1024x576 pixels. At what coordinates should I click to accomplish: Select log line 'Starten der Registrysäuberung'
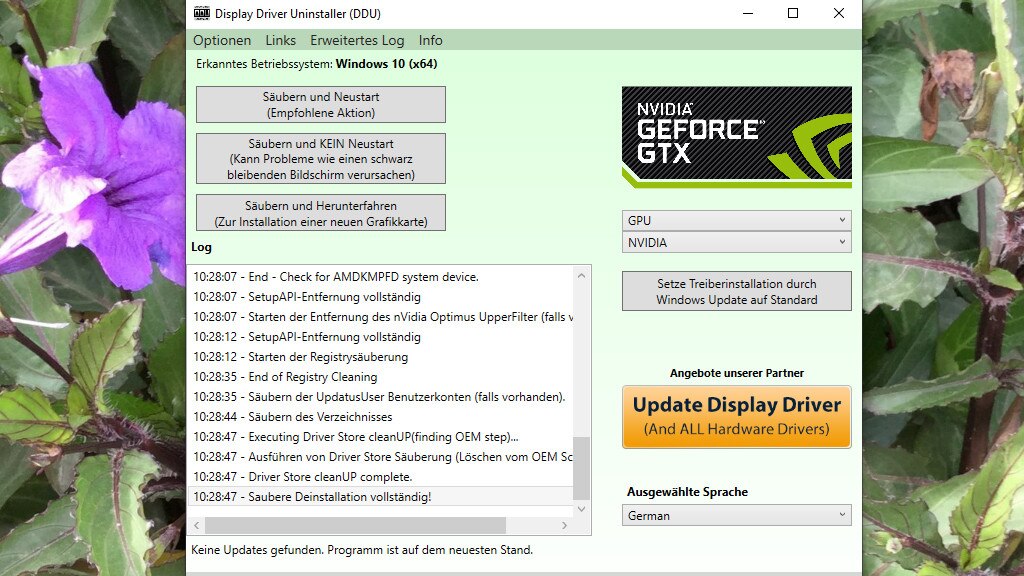tap(381, 357)
